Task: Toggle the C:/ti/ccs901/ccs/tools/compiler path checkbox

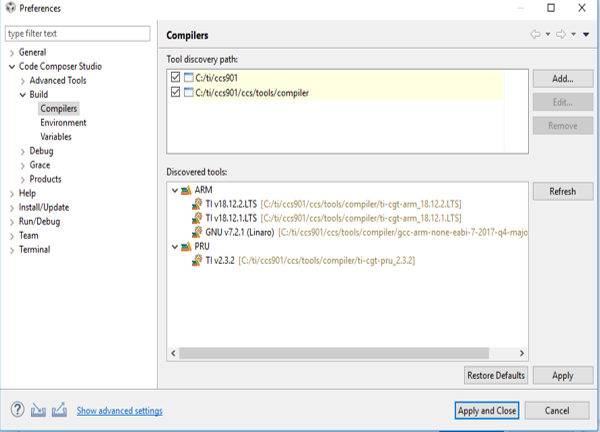Action: (x=176, y=93)
